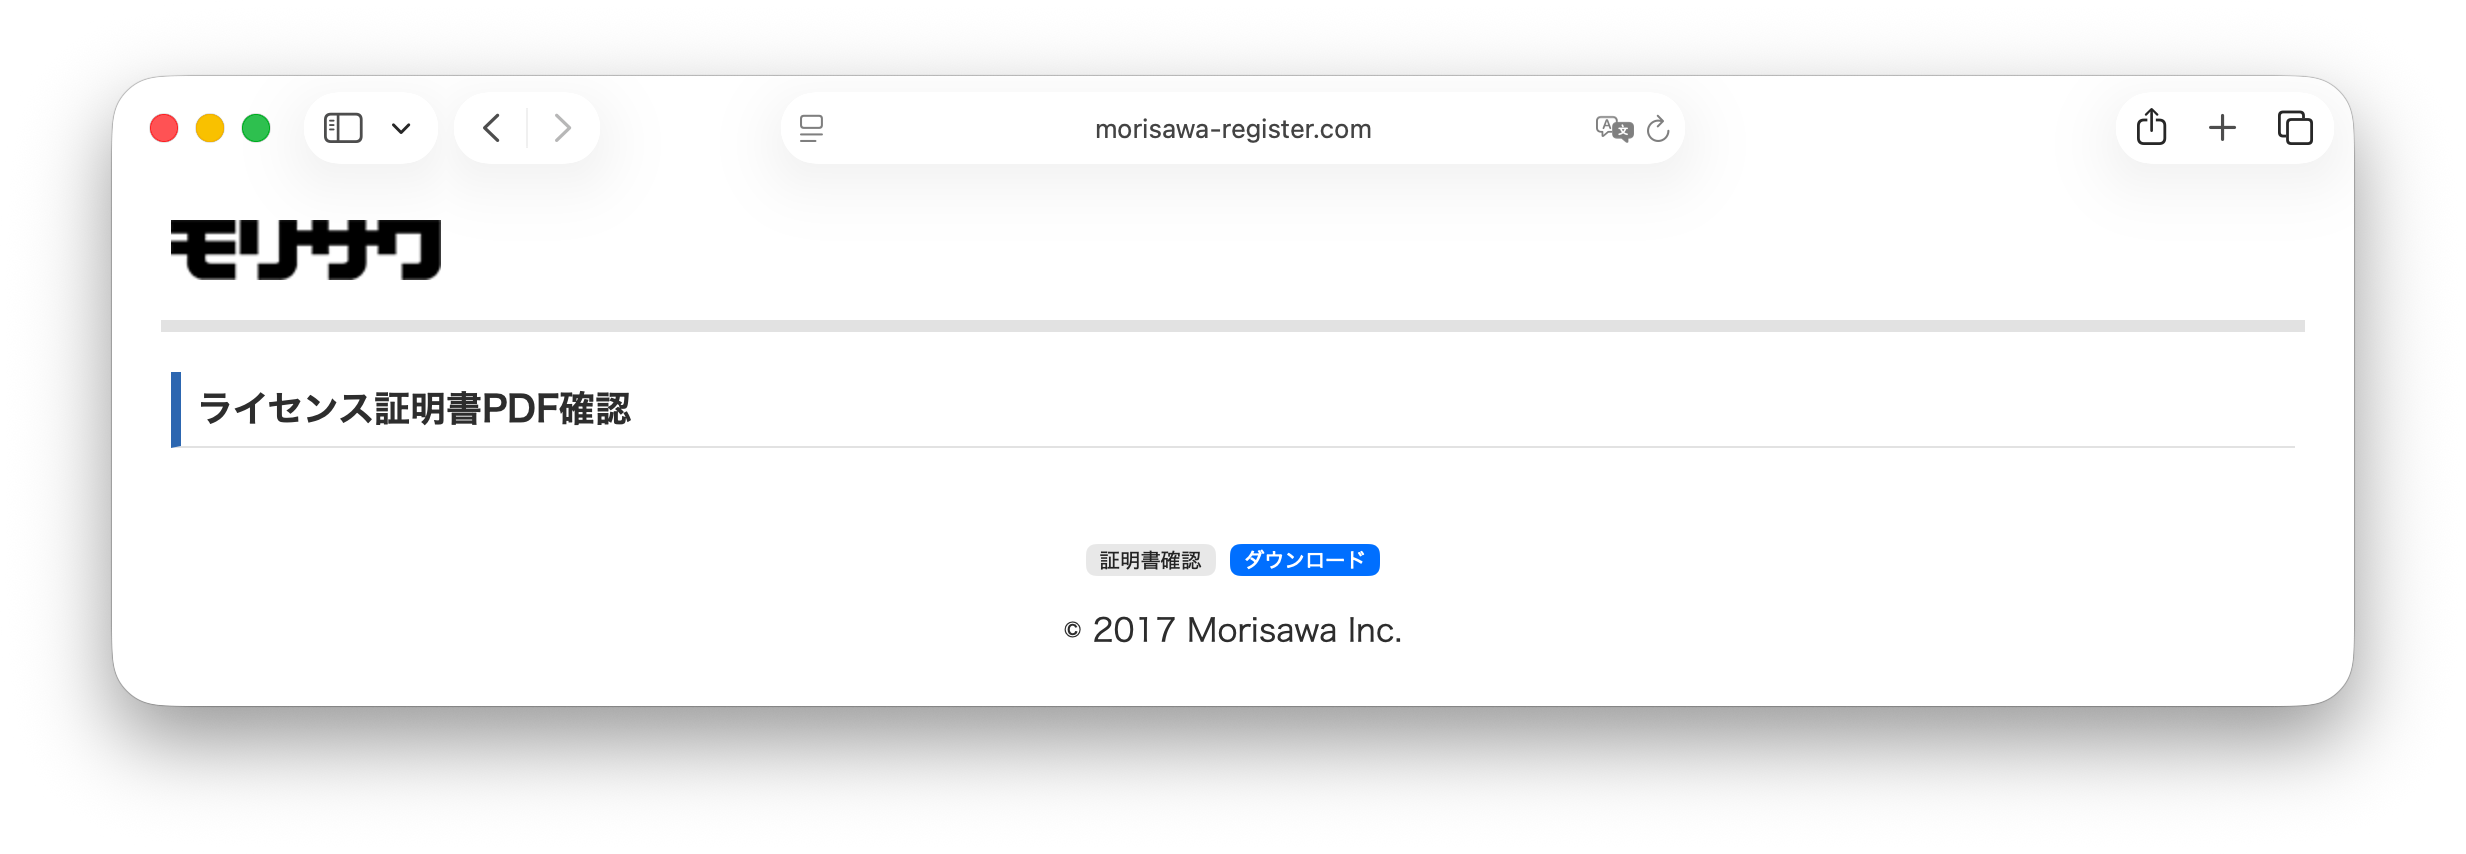This screenshot has height=854, width=2466.
Task: Click the 証明書確認 button
Action: pyautogui.click(x=1151, y=560)
